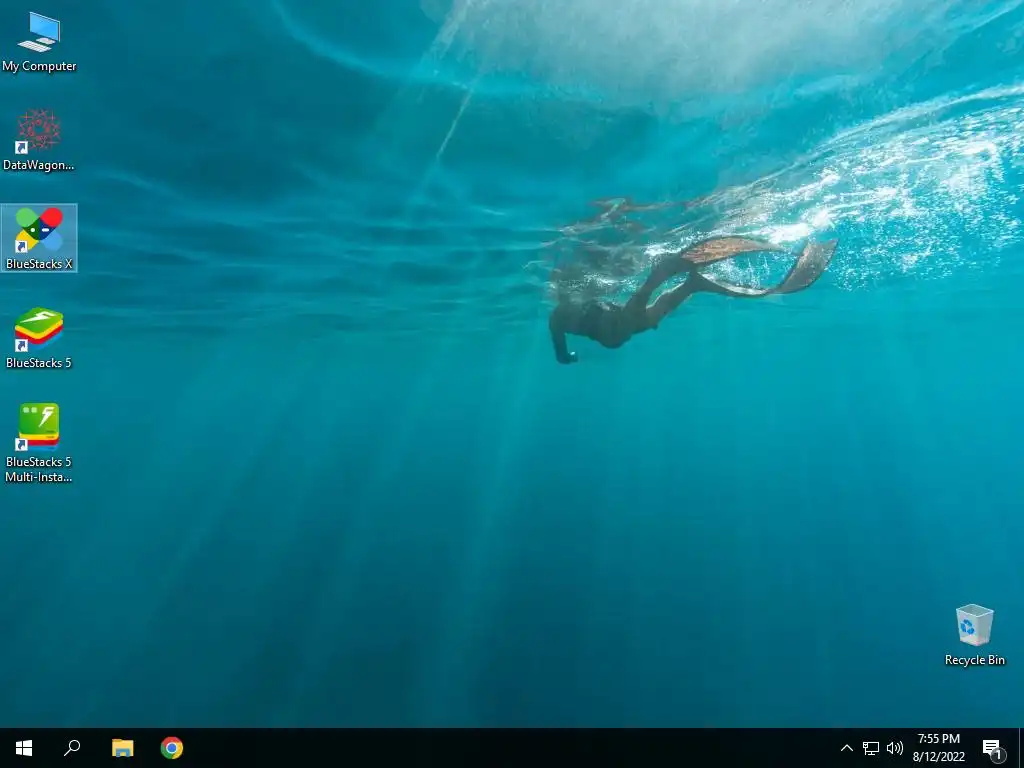Open File Explorer from taskbar

point(122,748)
